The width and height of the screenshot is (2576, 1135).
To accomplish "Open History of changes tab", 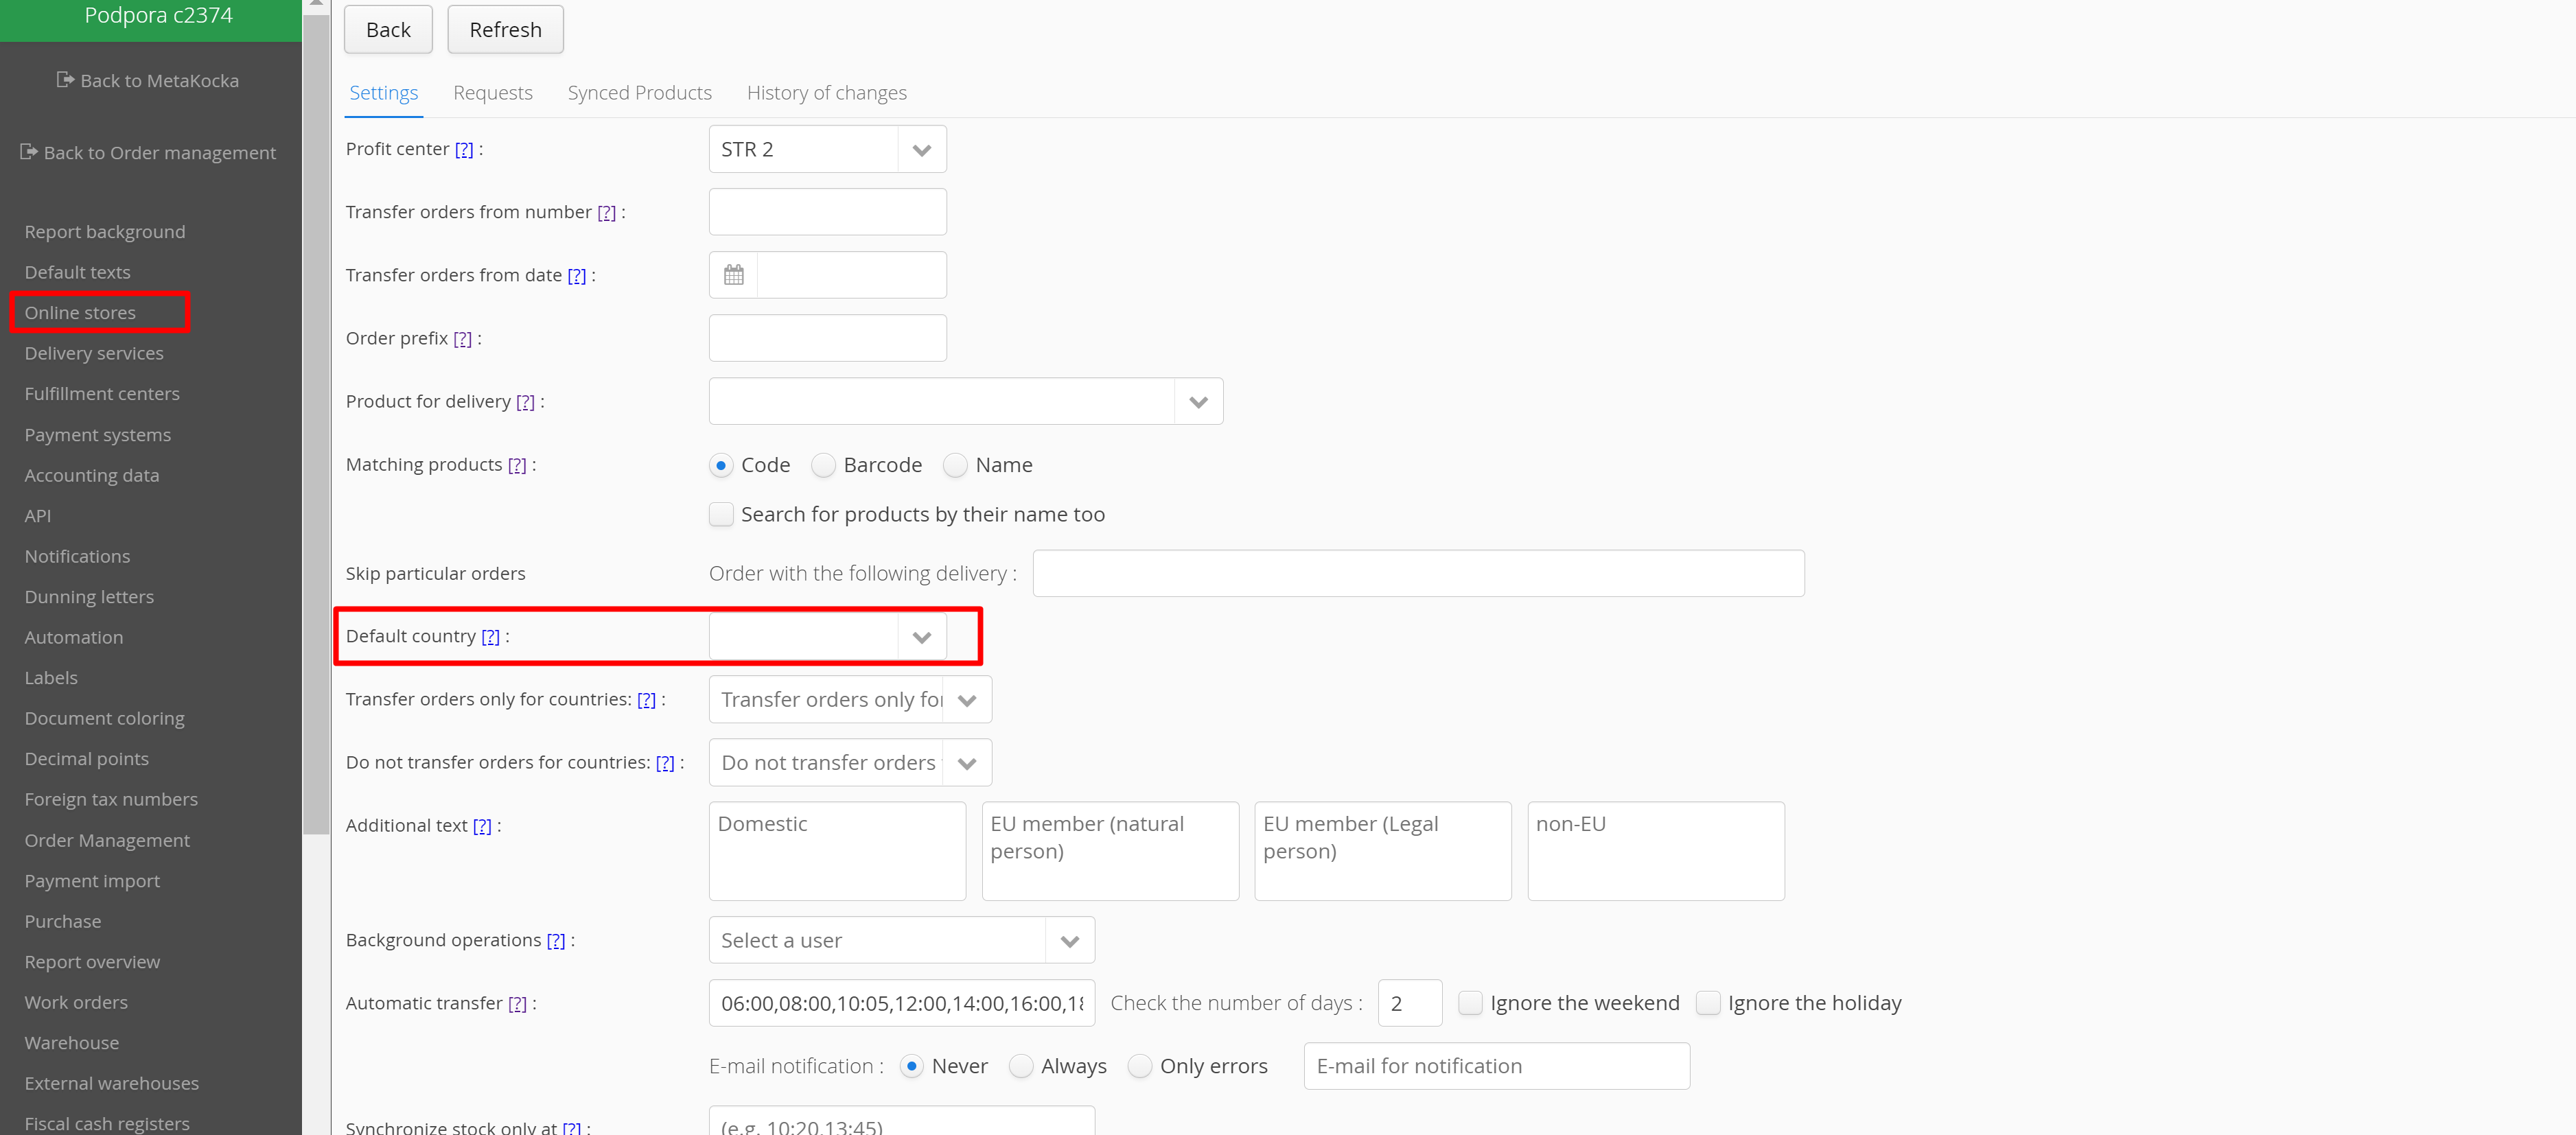I will point(826,93).
